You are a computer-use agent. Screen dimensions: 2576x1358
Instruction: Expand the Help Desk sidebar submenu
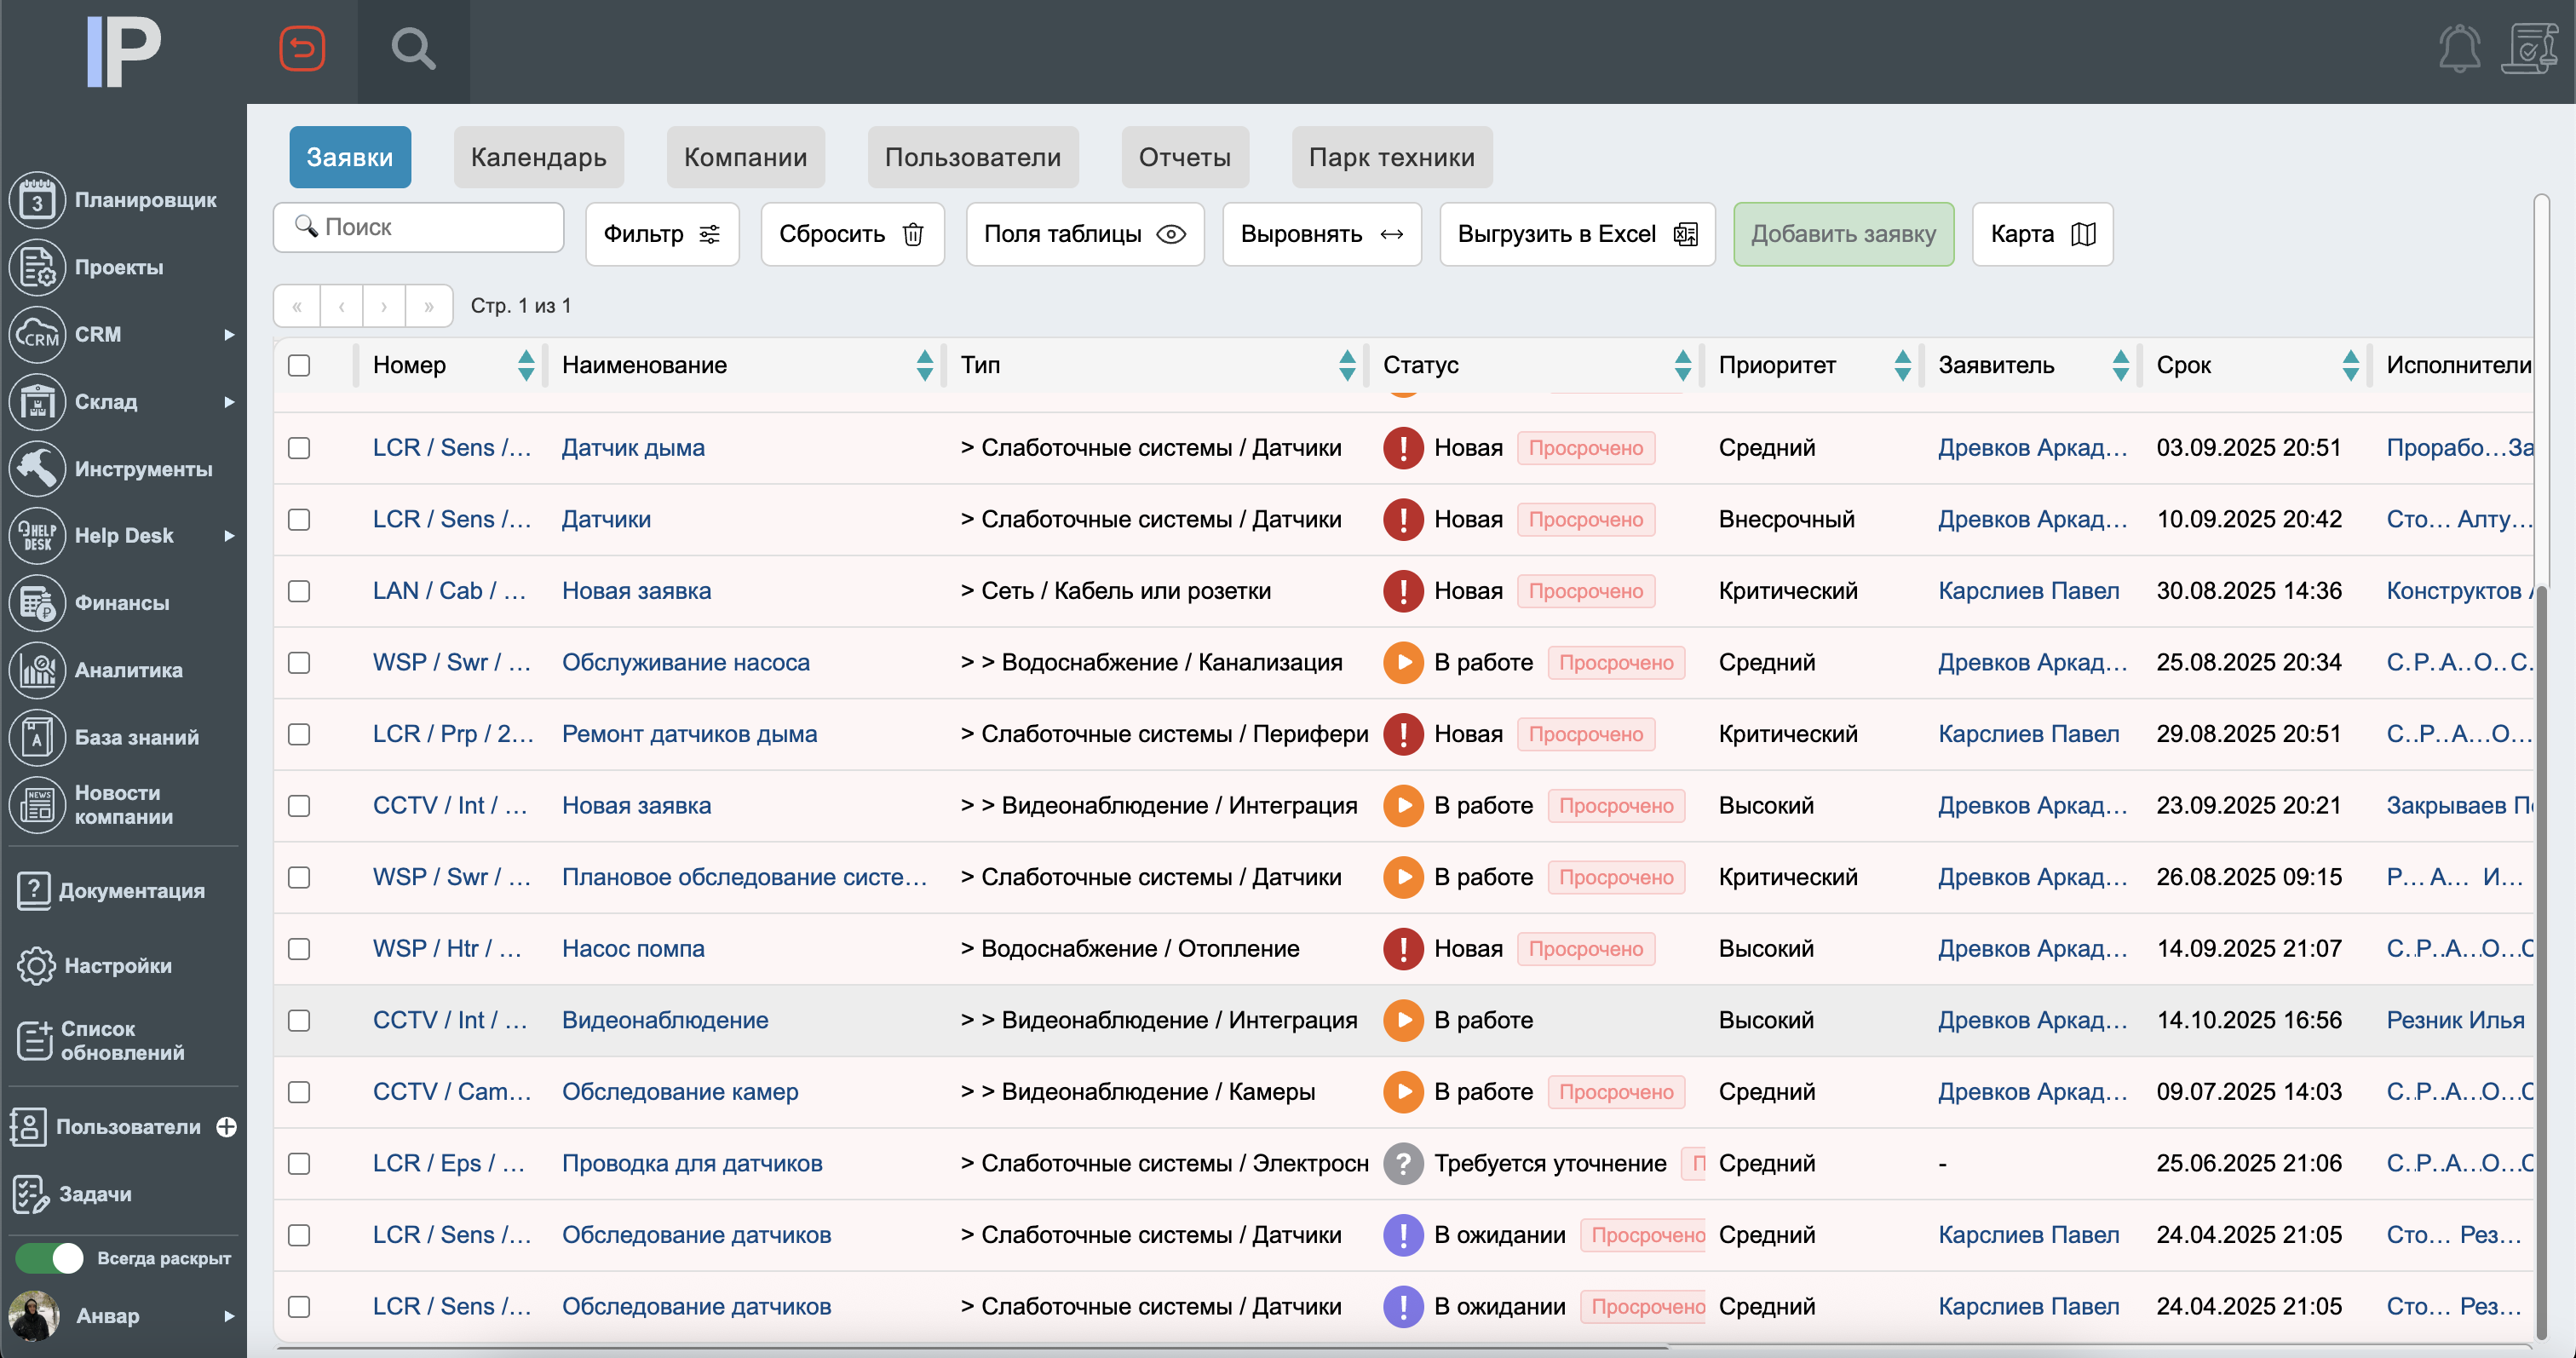point(231,535)
